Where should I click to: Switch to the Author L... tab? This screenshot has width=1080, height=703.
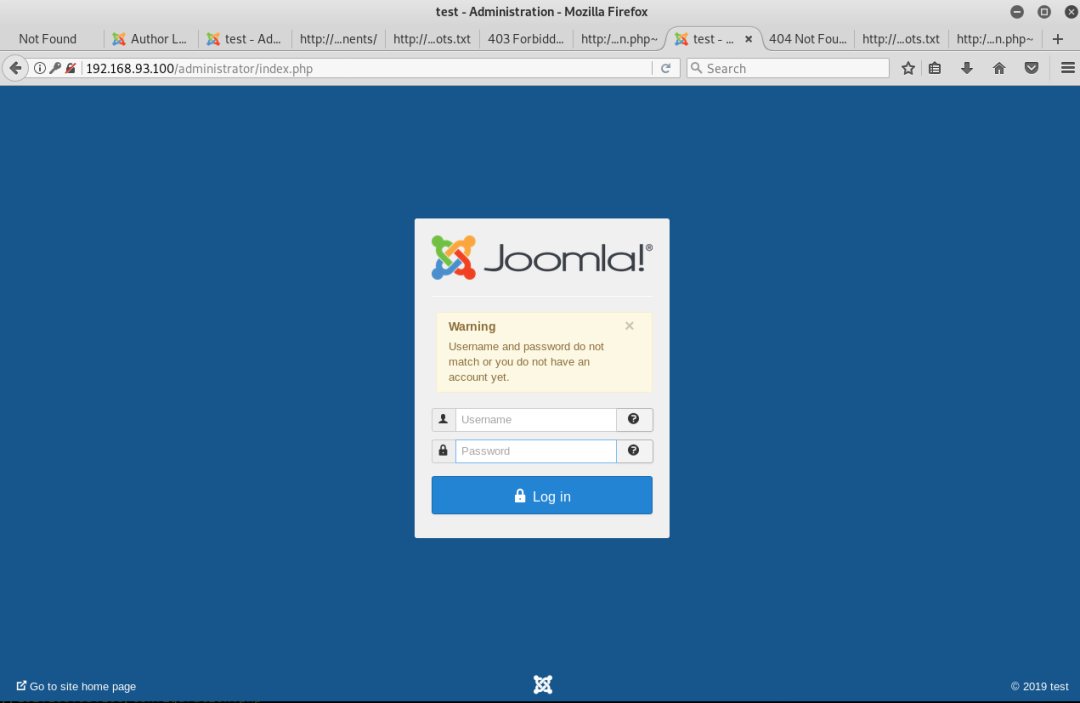(150, 39)
